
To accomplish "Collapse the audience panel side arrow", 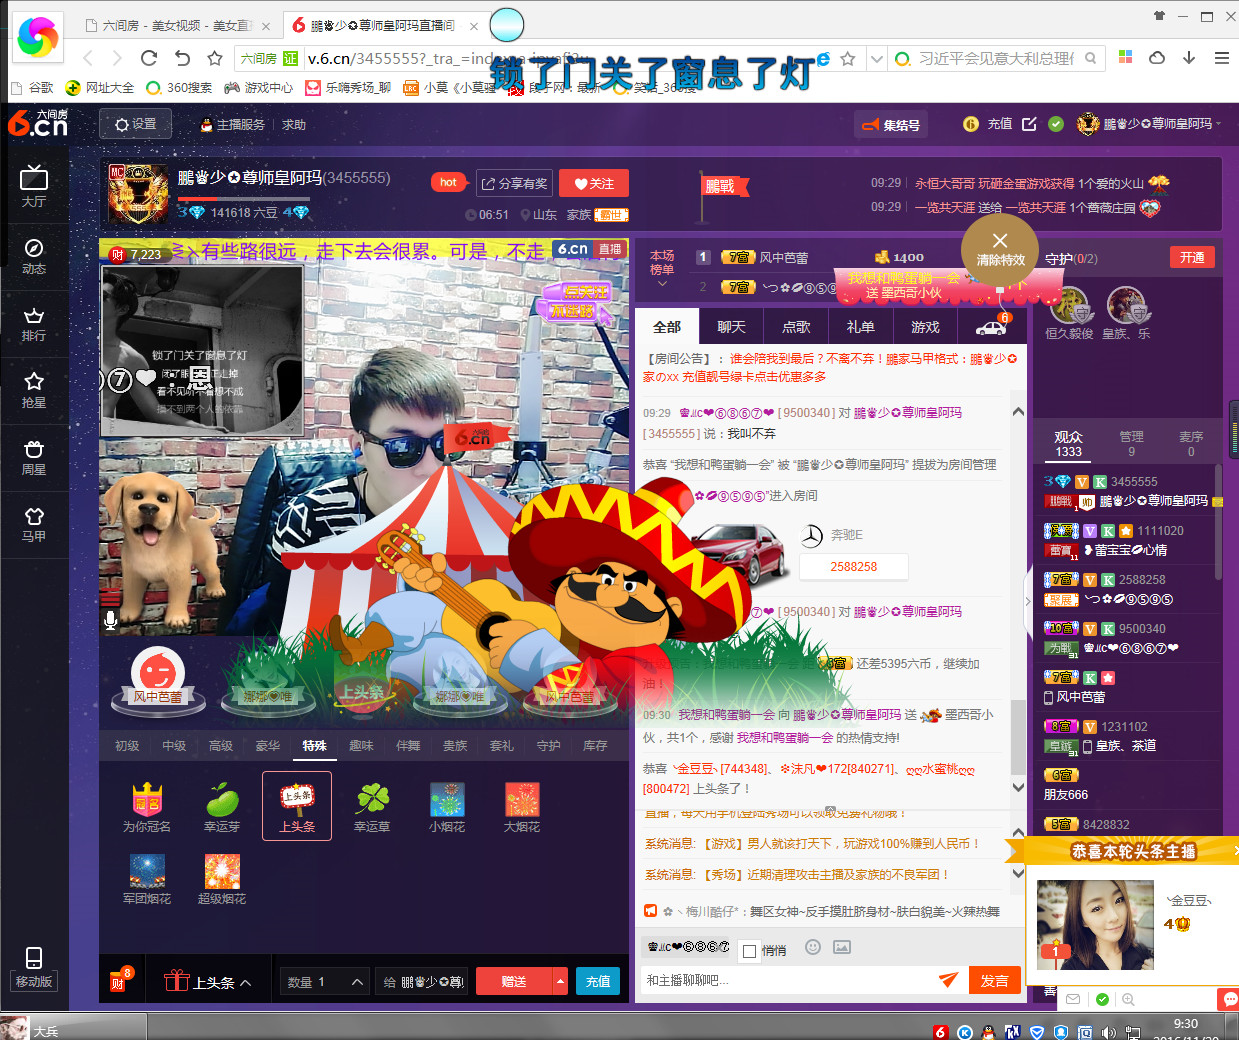I will (x=1028, y=602).
